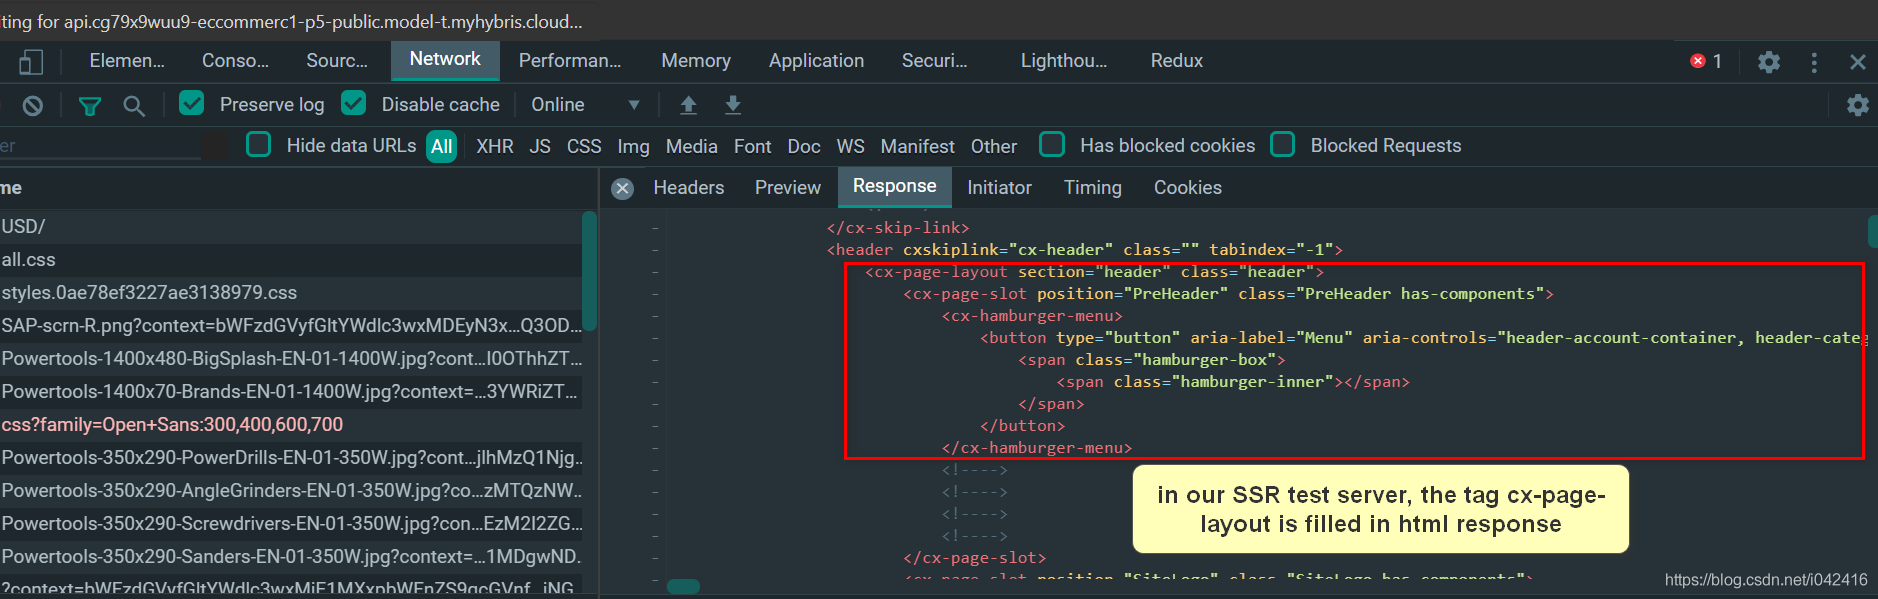Click the response pane horizontal scrollbar
The height and width of the screenshot is (599, 1878).
pos(684,587)
